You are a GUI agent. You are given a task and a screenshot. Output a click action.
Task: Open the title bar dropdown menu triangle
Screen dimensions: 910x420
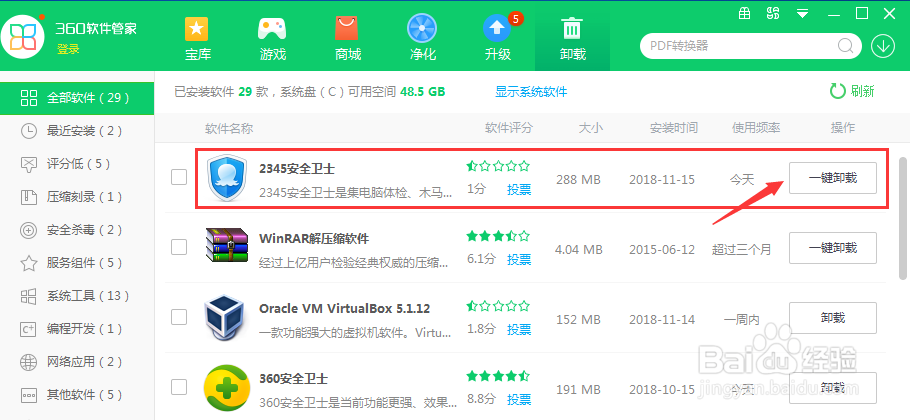(803, 13)
